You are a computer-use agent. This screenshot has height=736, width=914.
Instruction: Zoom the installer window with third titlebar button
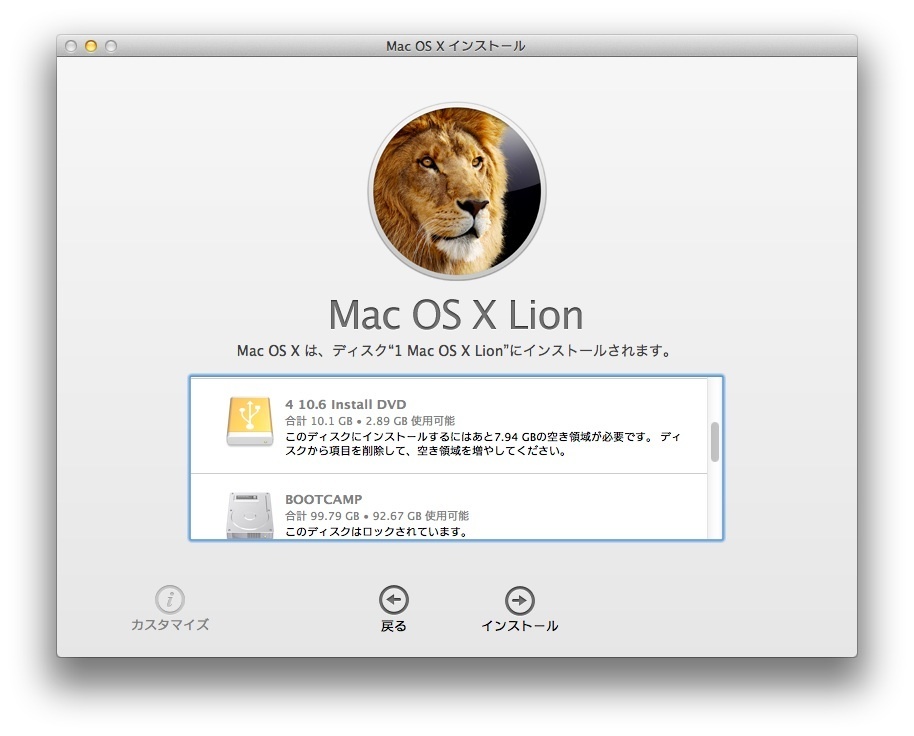pos(111,46)
